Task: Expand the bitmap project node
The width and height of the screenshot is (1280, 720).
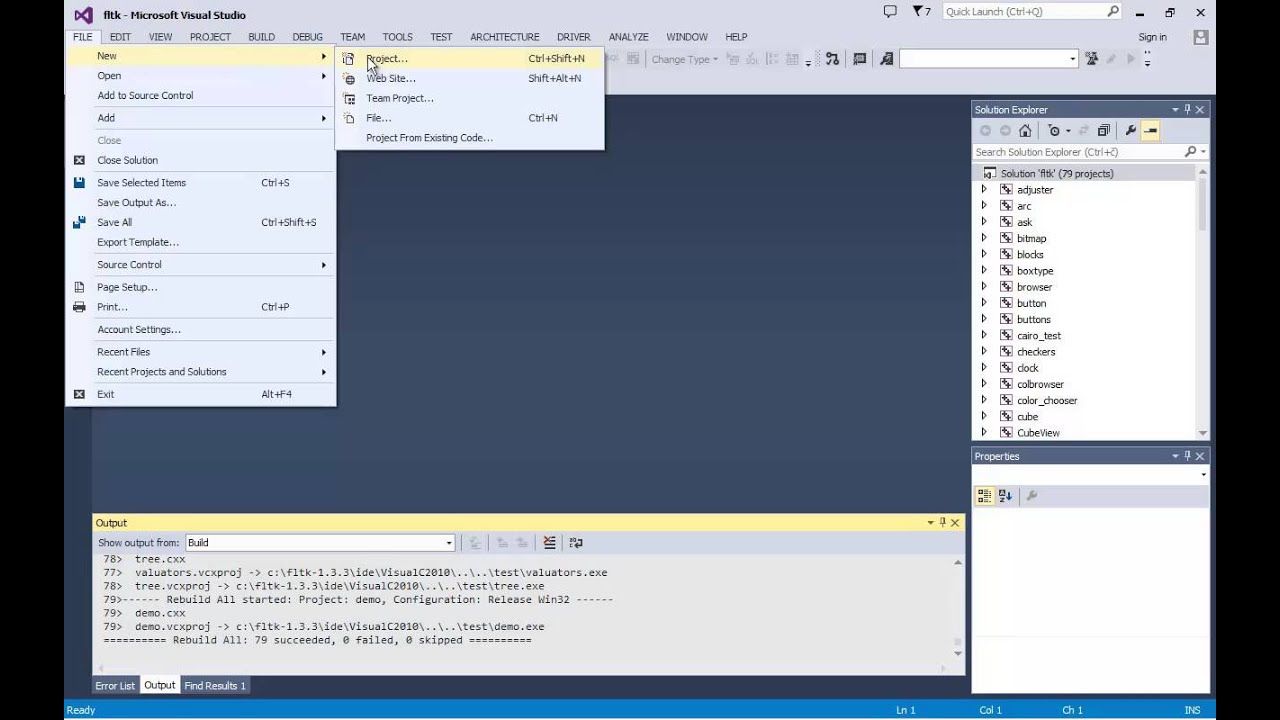Action: [983, 238]
